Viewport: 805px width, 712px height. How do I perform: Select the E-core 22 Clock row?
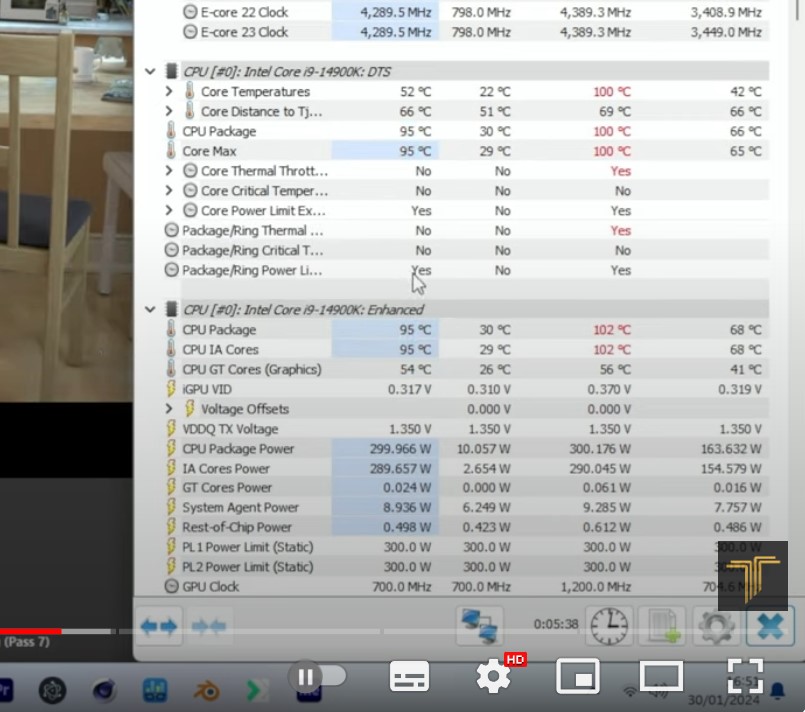click(x=474, y=12)
